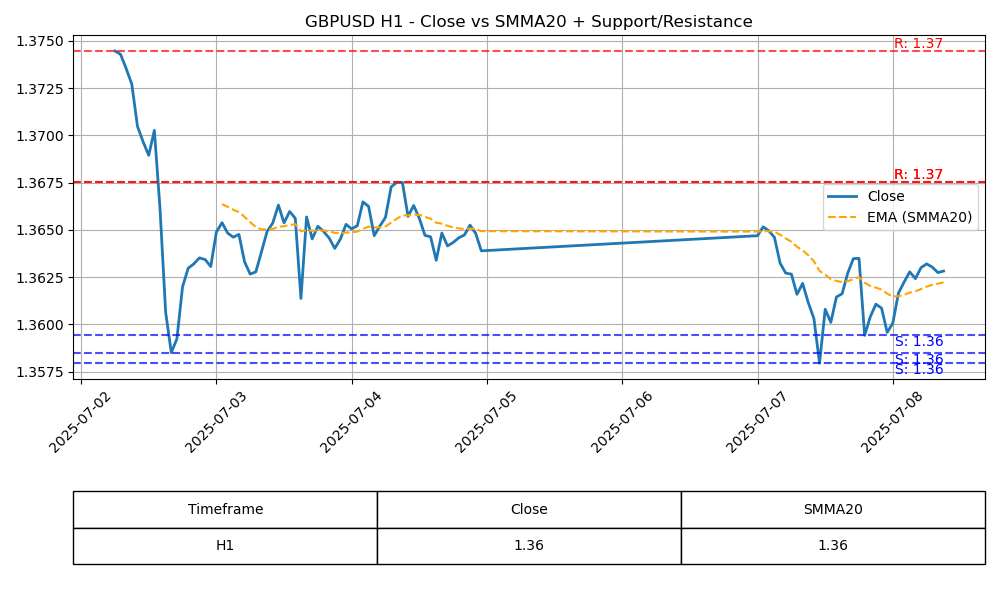The image size is (1000, 600).
Task: Select the 1.36 value under the SMMA20 column
Action: tap(833, 546)
